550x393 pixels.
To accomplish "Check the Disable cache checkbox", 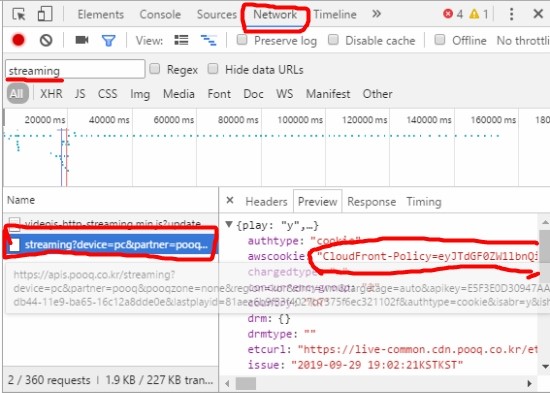I will tap(333, 40).
